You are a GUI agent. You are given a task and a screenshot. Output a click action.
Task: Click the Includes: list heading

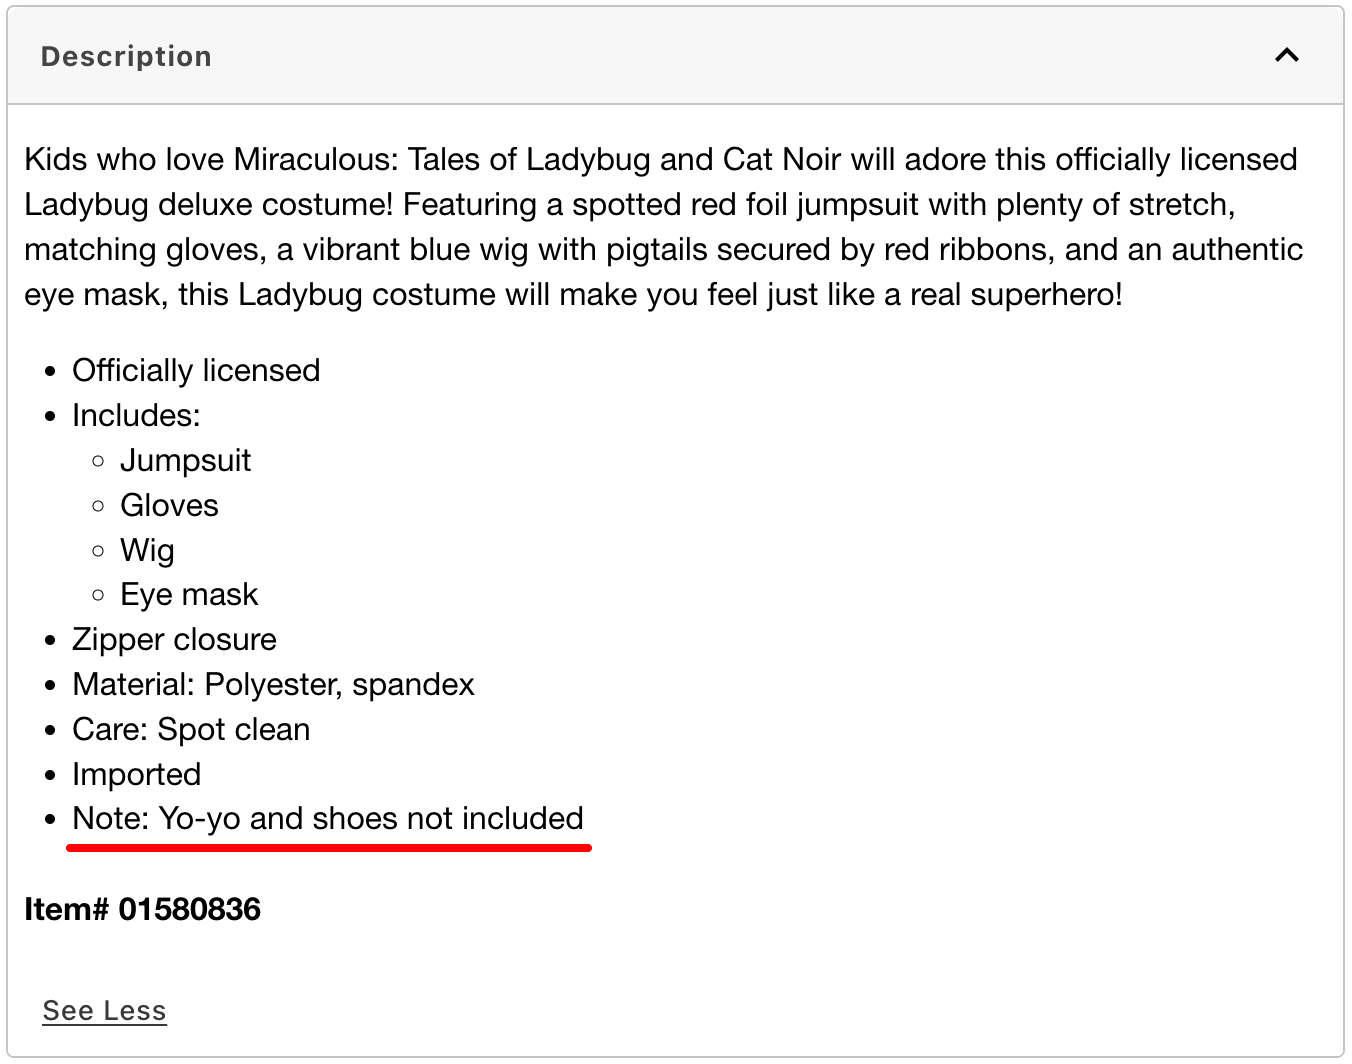[x=136, y=415]
